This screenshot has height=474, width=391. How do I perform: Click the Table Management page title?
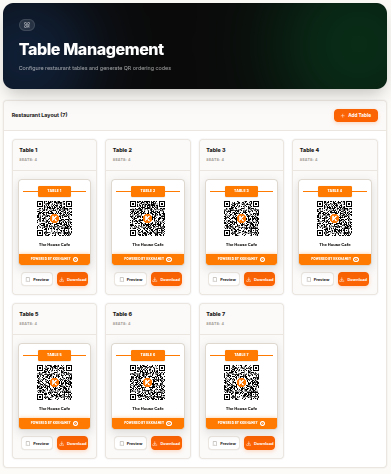[91, 49]
